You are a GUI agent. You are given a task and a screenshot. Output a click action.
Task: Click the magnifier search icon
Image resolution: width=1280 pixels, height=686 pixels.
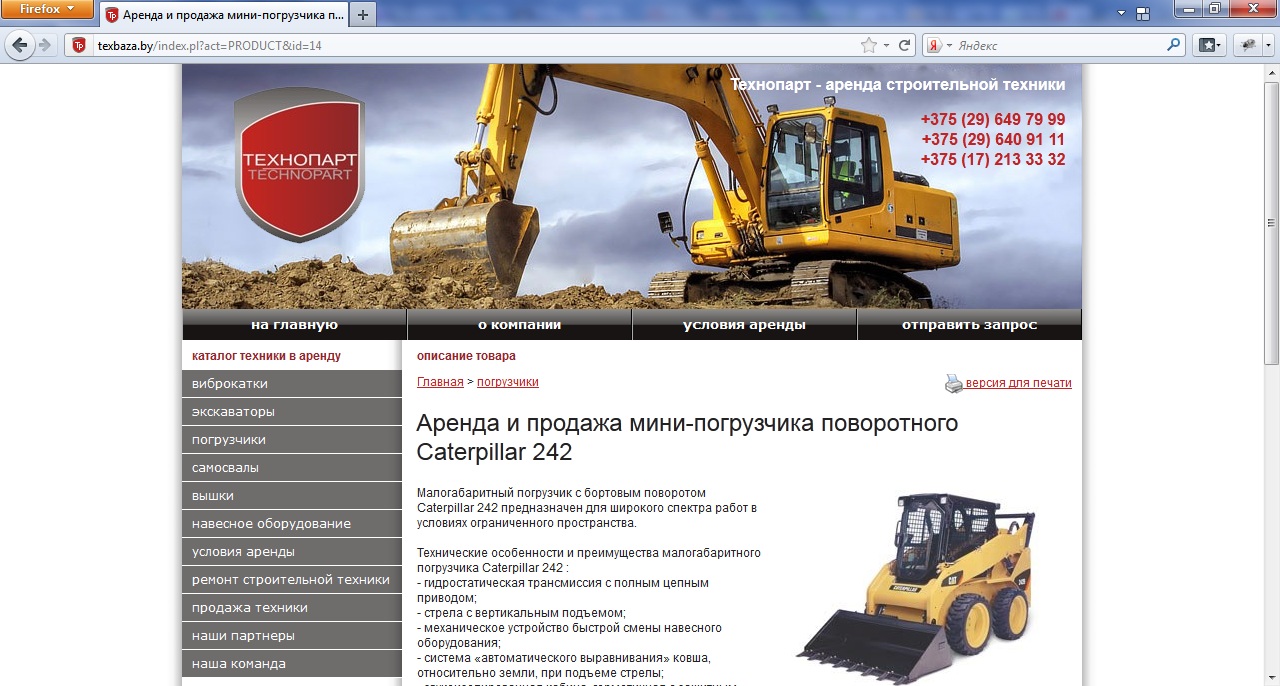[1174, 45]
